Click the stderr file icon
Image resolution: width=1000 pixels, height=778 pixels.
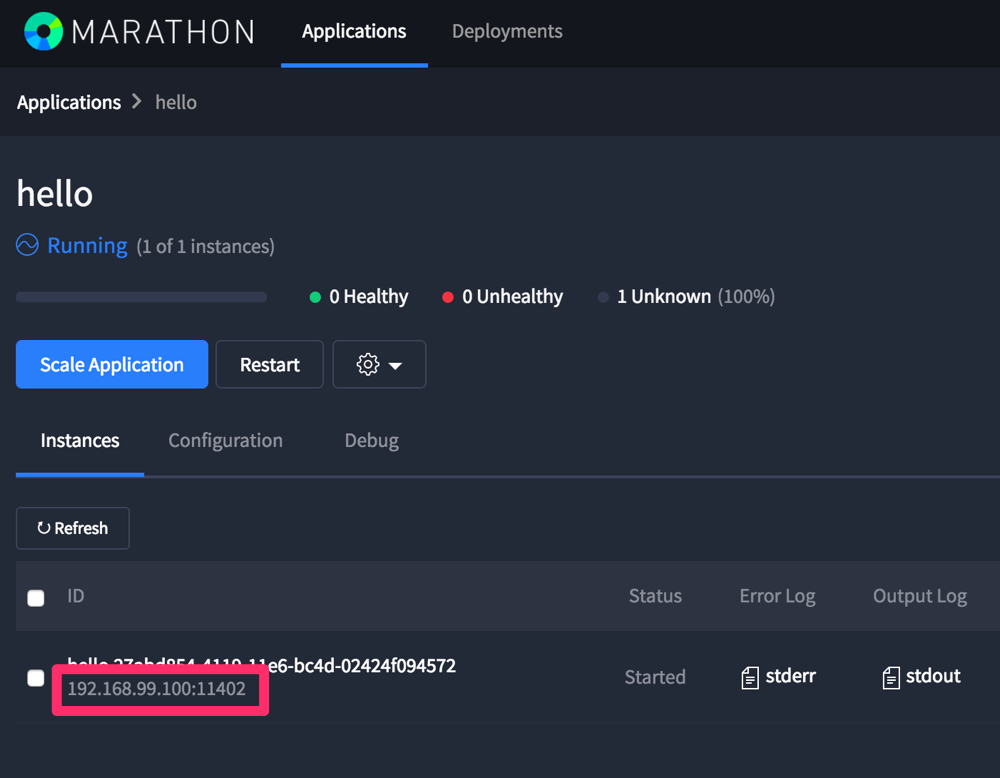[750, 677]
